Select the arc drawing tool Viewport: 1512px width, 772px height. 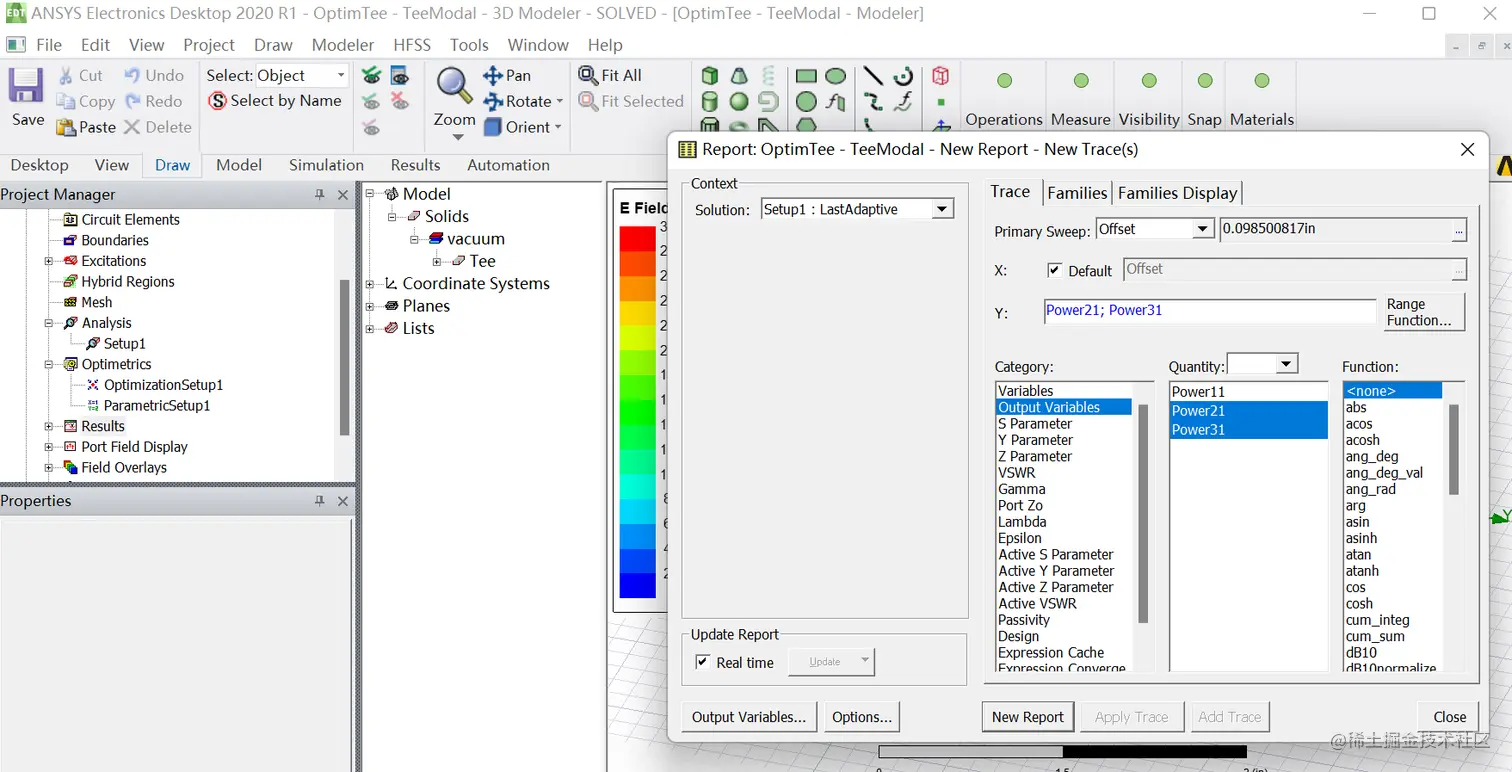(x=904, y=76)
